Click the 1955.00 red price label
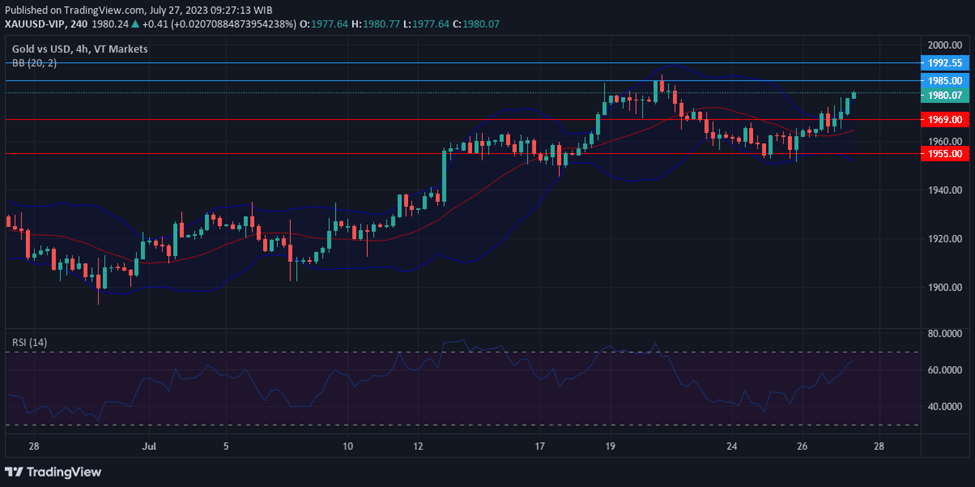 (944, 153)
